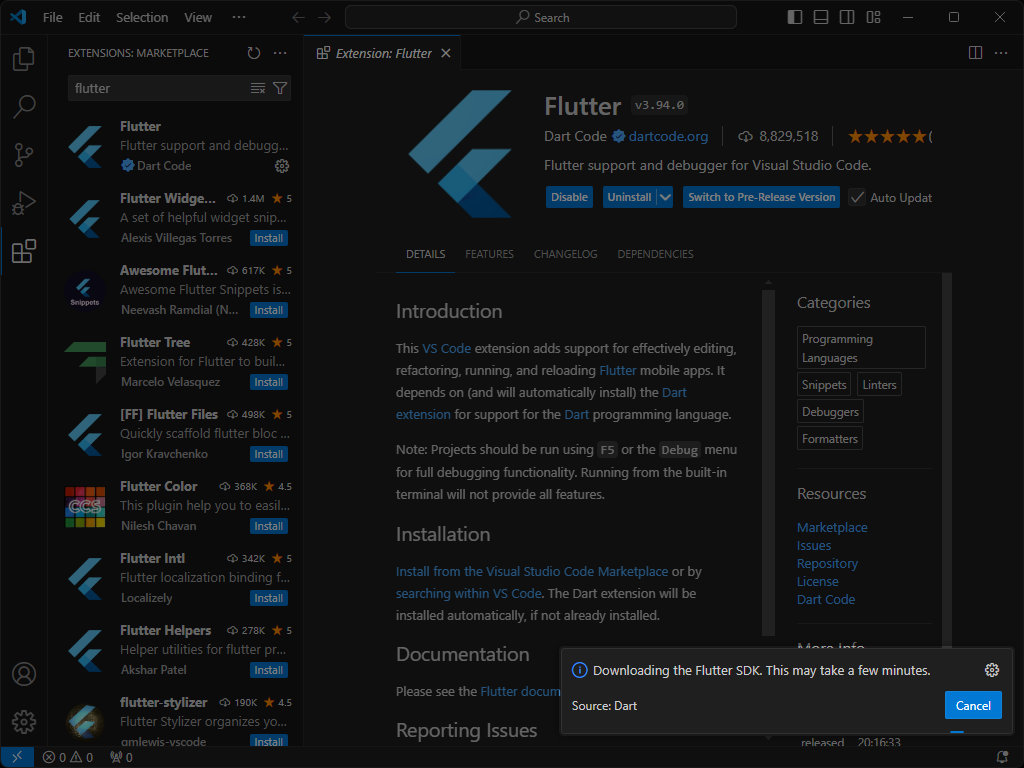Screen dimensions: 1024x768
Task: Open the Issues resource link
Action: (x=814, y=545)
